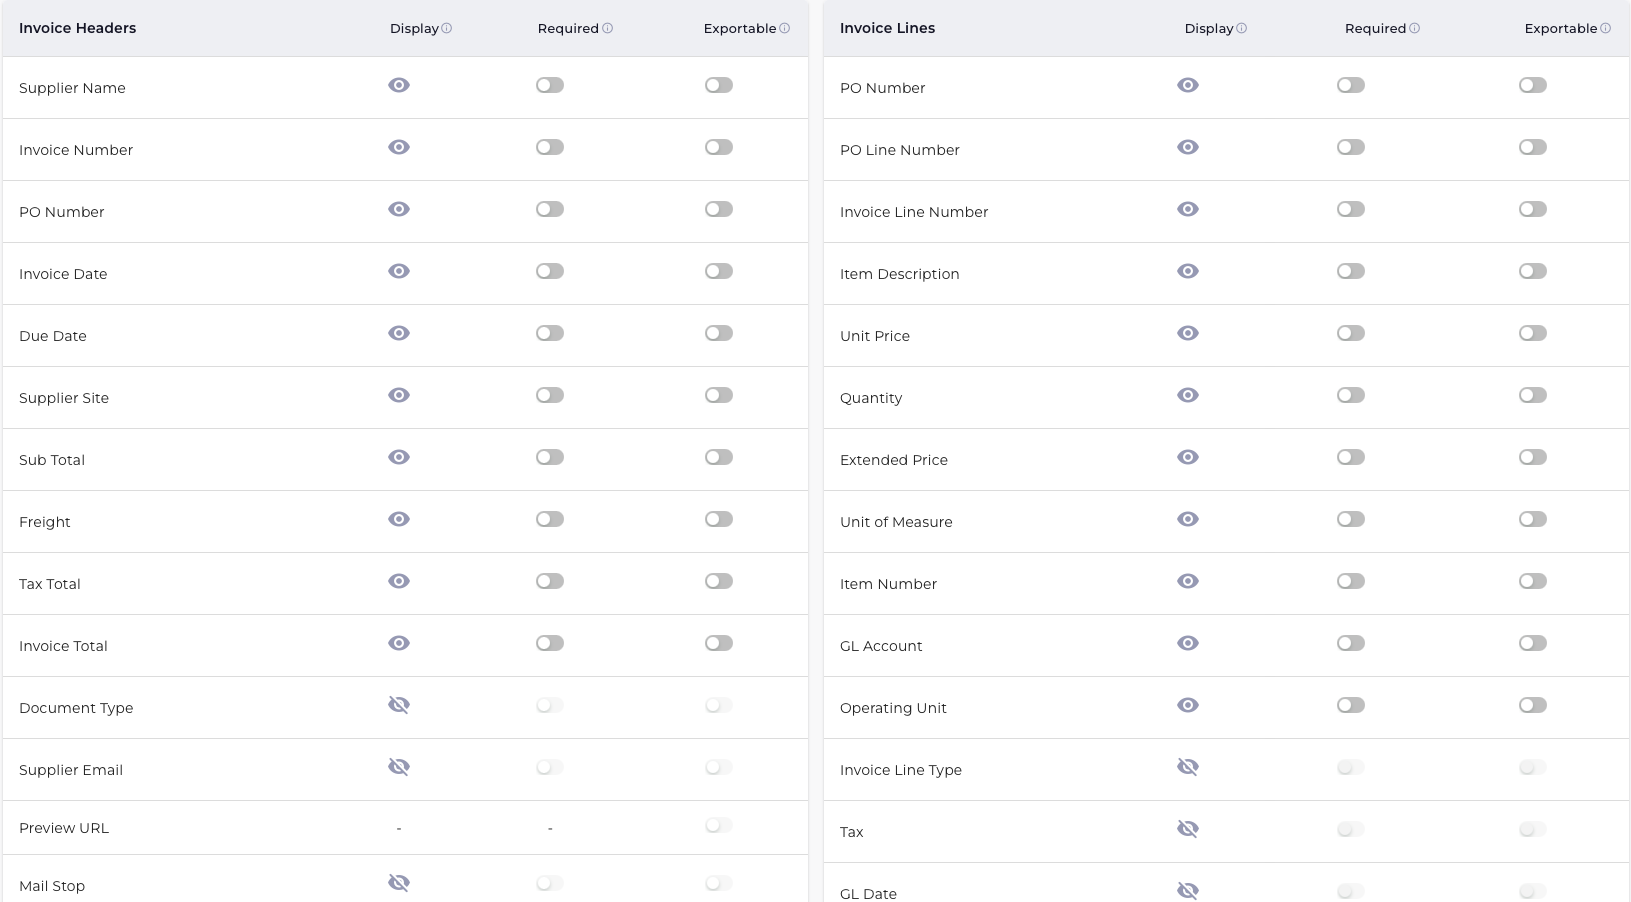Toggle Exportable for Preview URL

click(x=719, y=825)
